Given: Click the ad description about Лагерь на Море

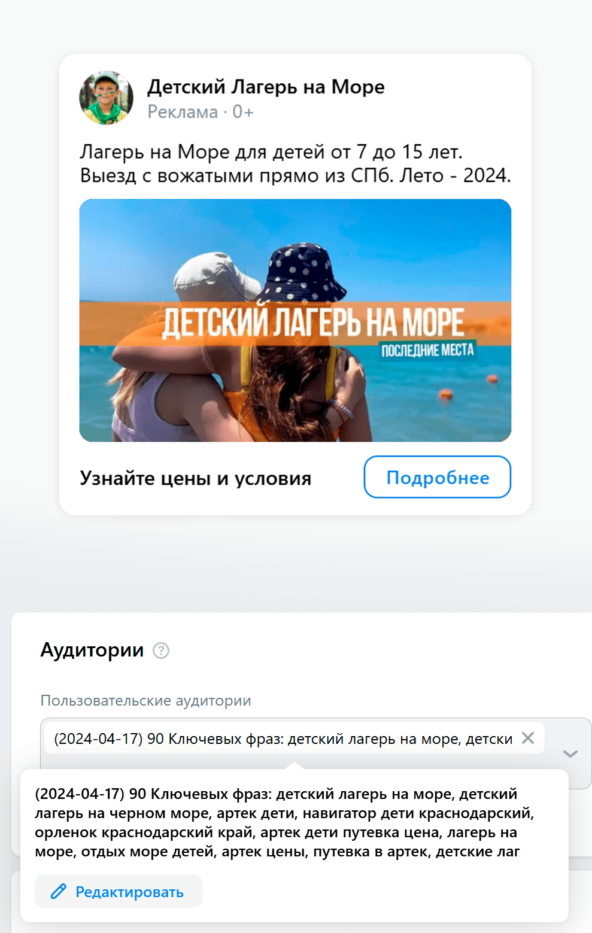Looking at the screenshot, I should tap(295, 164).
